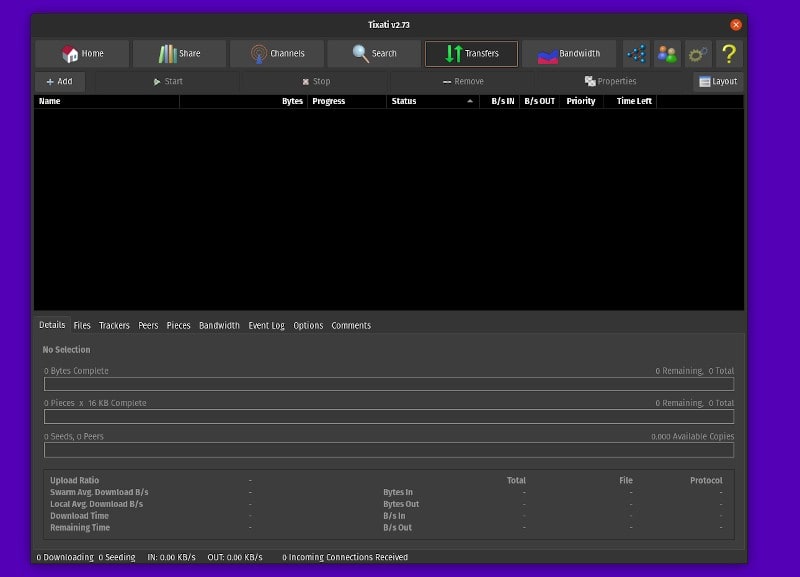The height and width of the screenshot is (577, 800).
Task: Click the Add transfer button
Action: [x=60, y=82]
